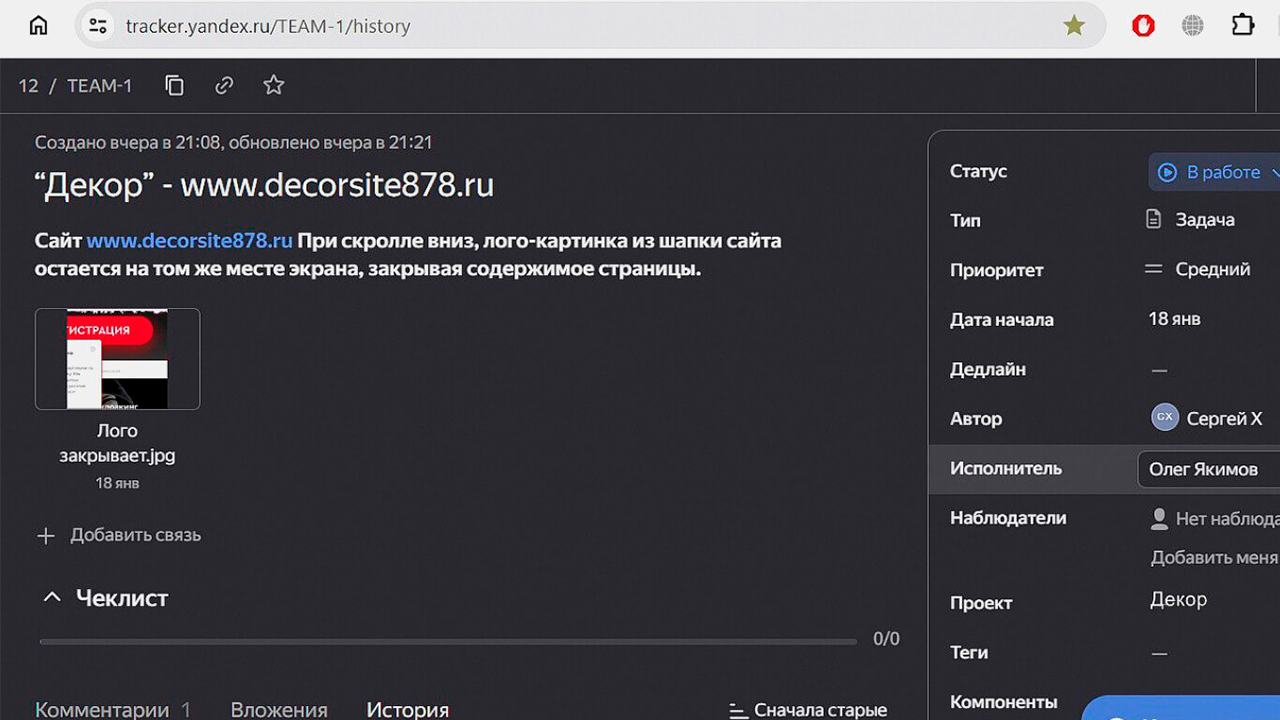Open the extensions puzzle icon

[x=1243, y=25]
